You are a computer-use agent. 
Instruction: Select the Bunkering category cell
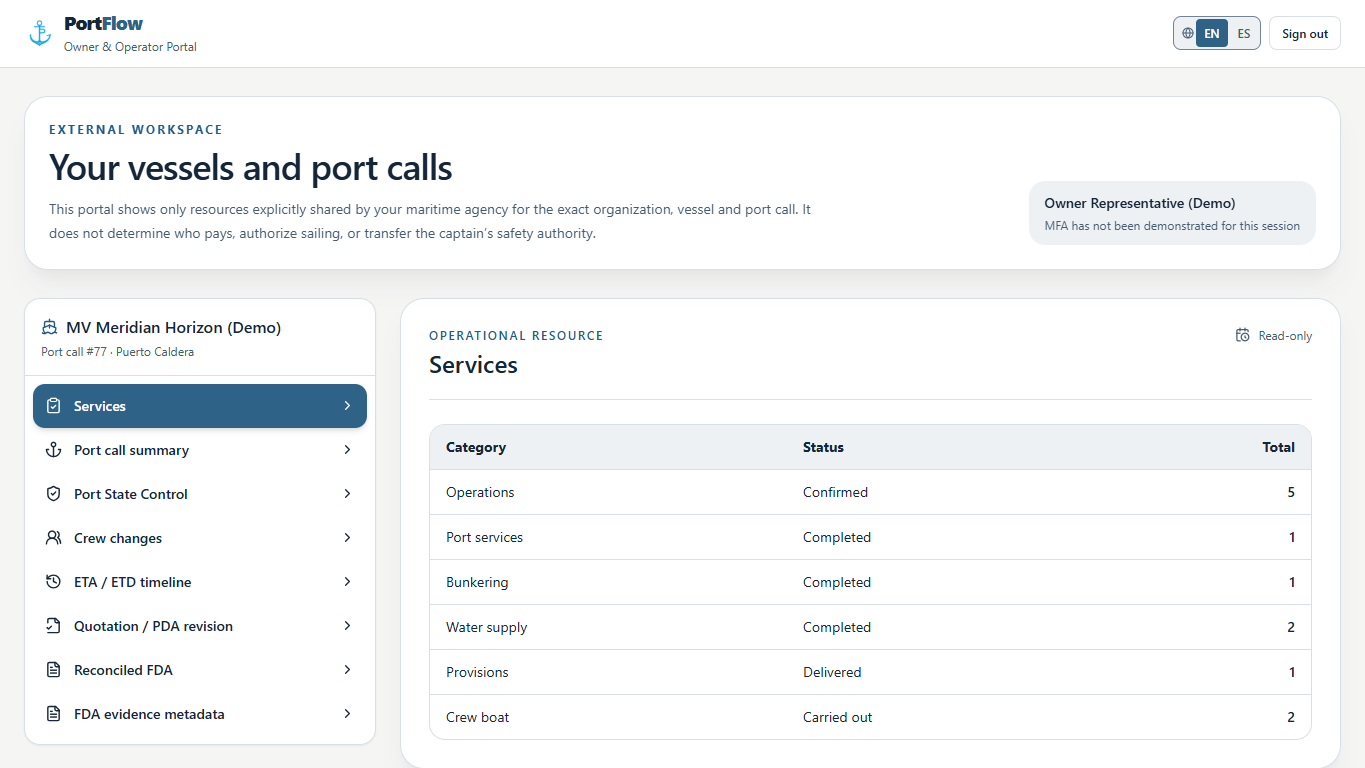[477, 582]
